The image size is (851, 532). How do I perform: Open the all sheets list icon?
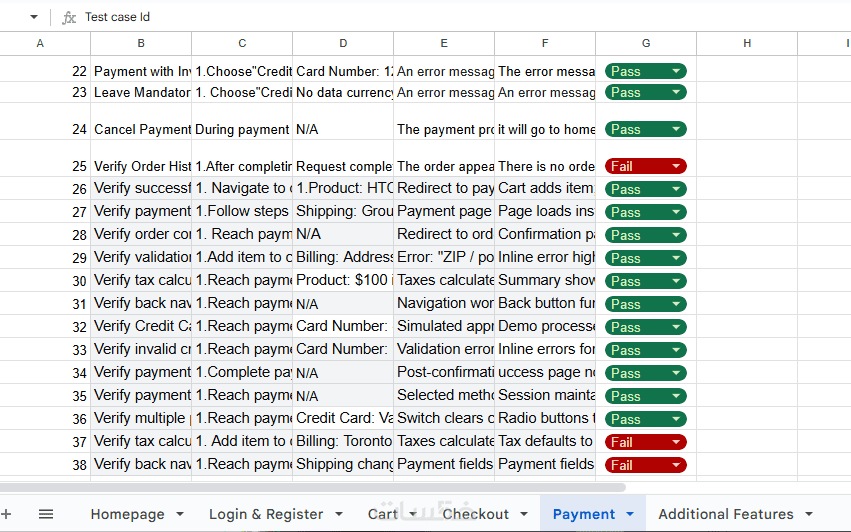click(46, 514)
